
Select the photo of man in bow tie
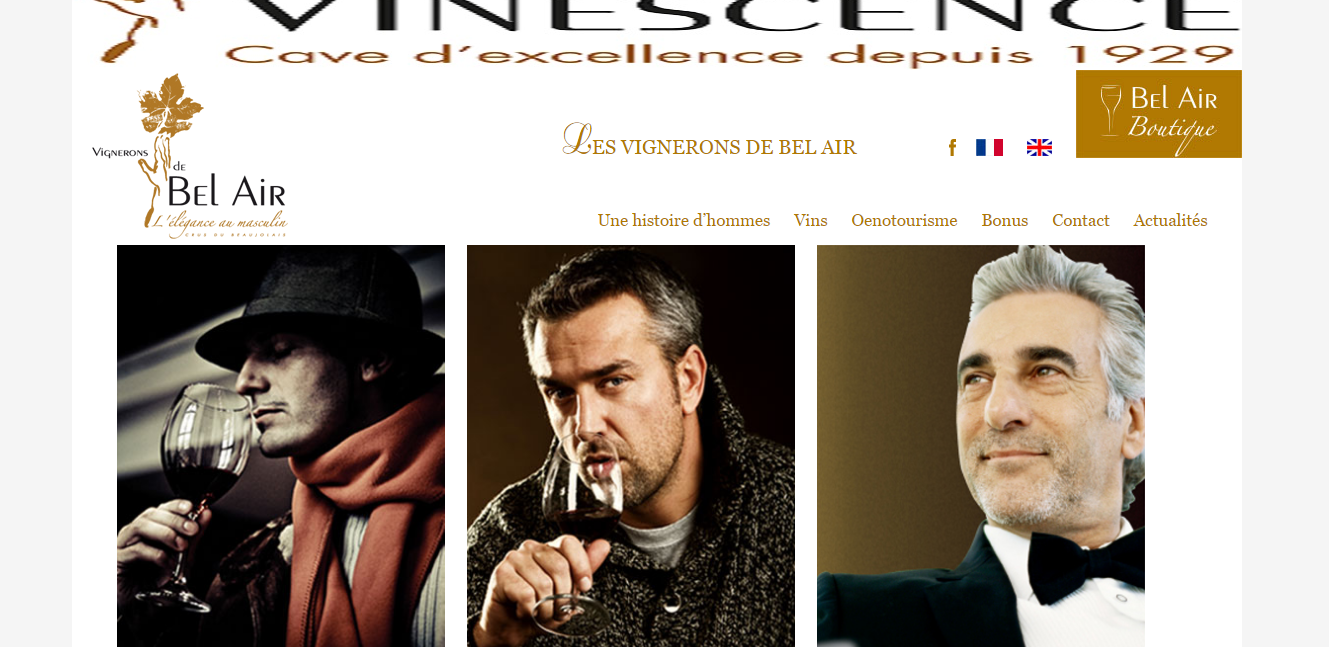(x=981, y=446)
